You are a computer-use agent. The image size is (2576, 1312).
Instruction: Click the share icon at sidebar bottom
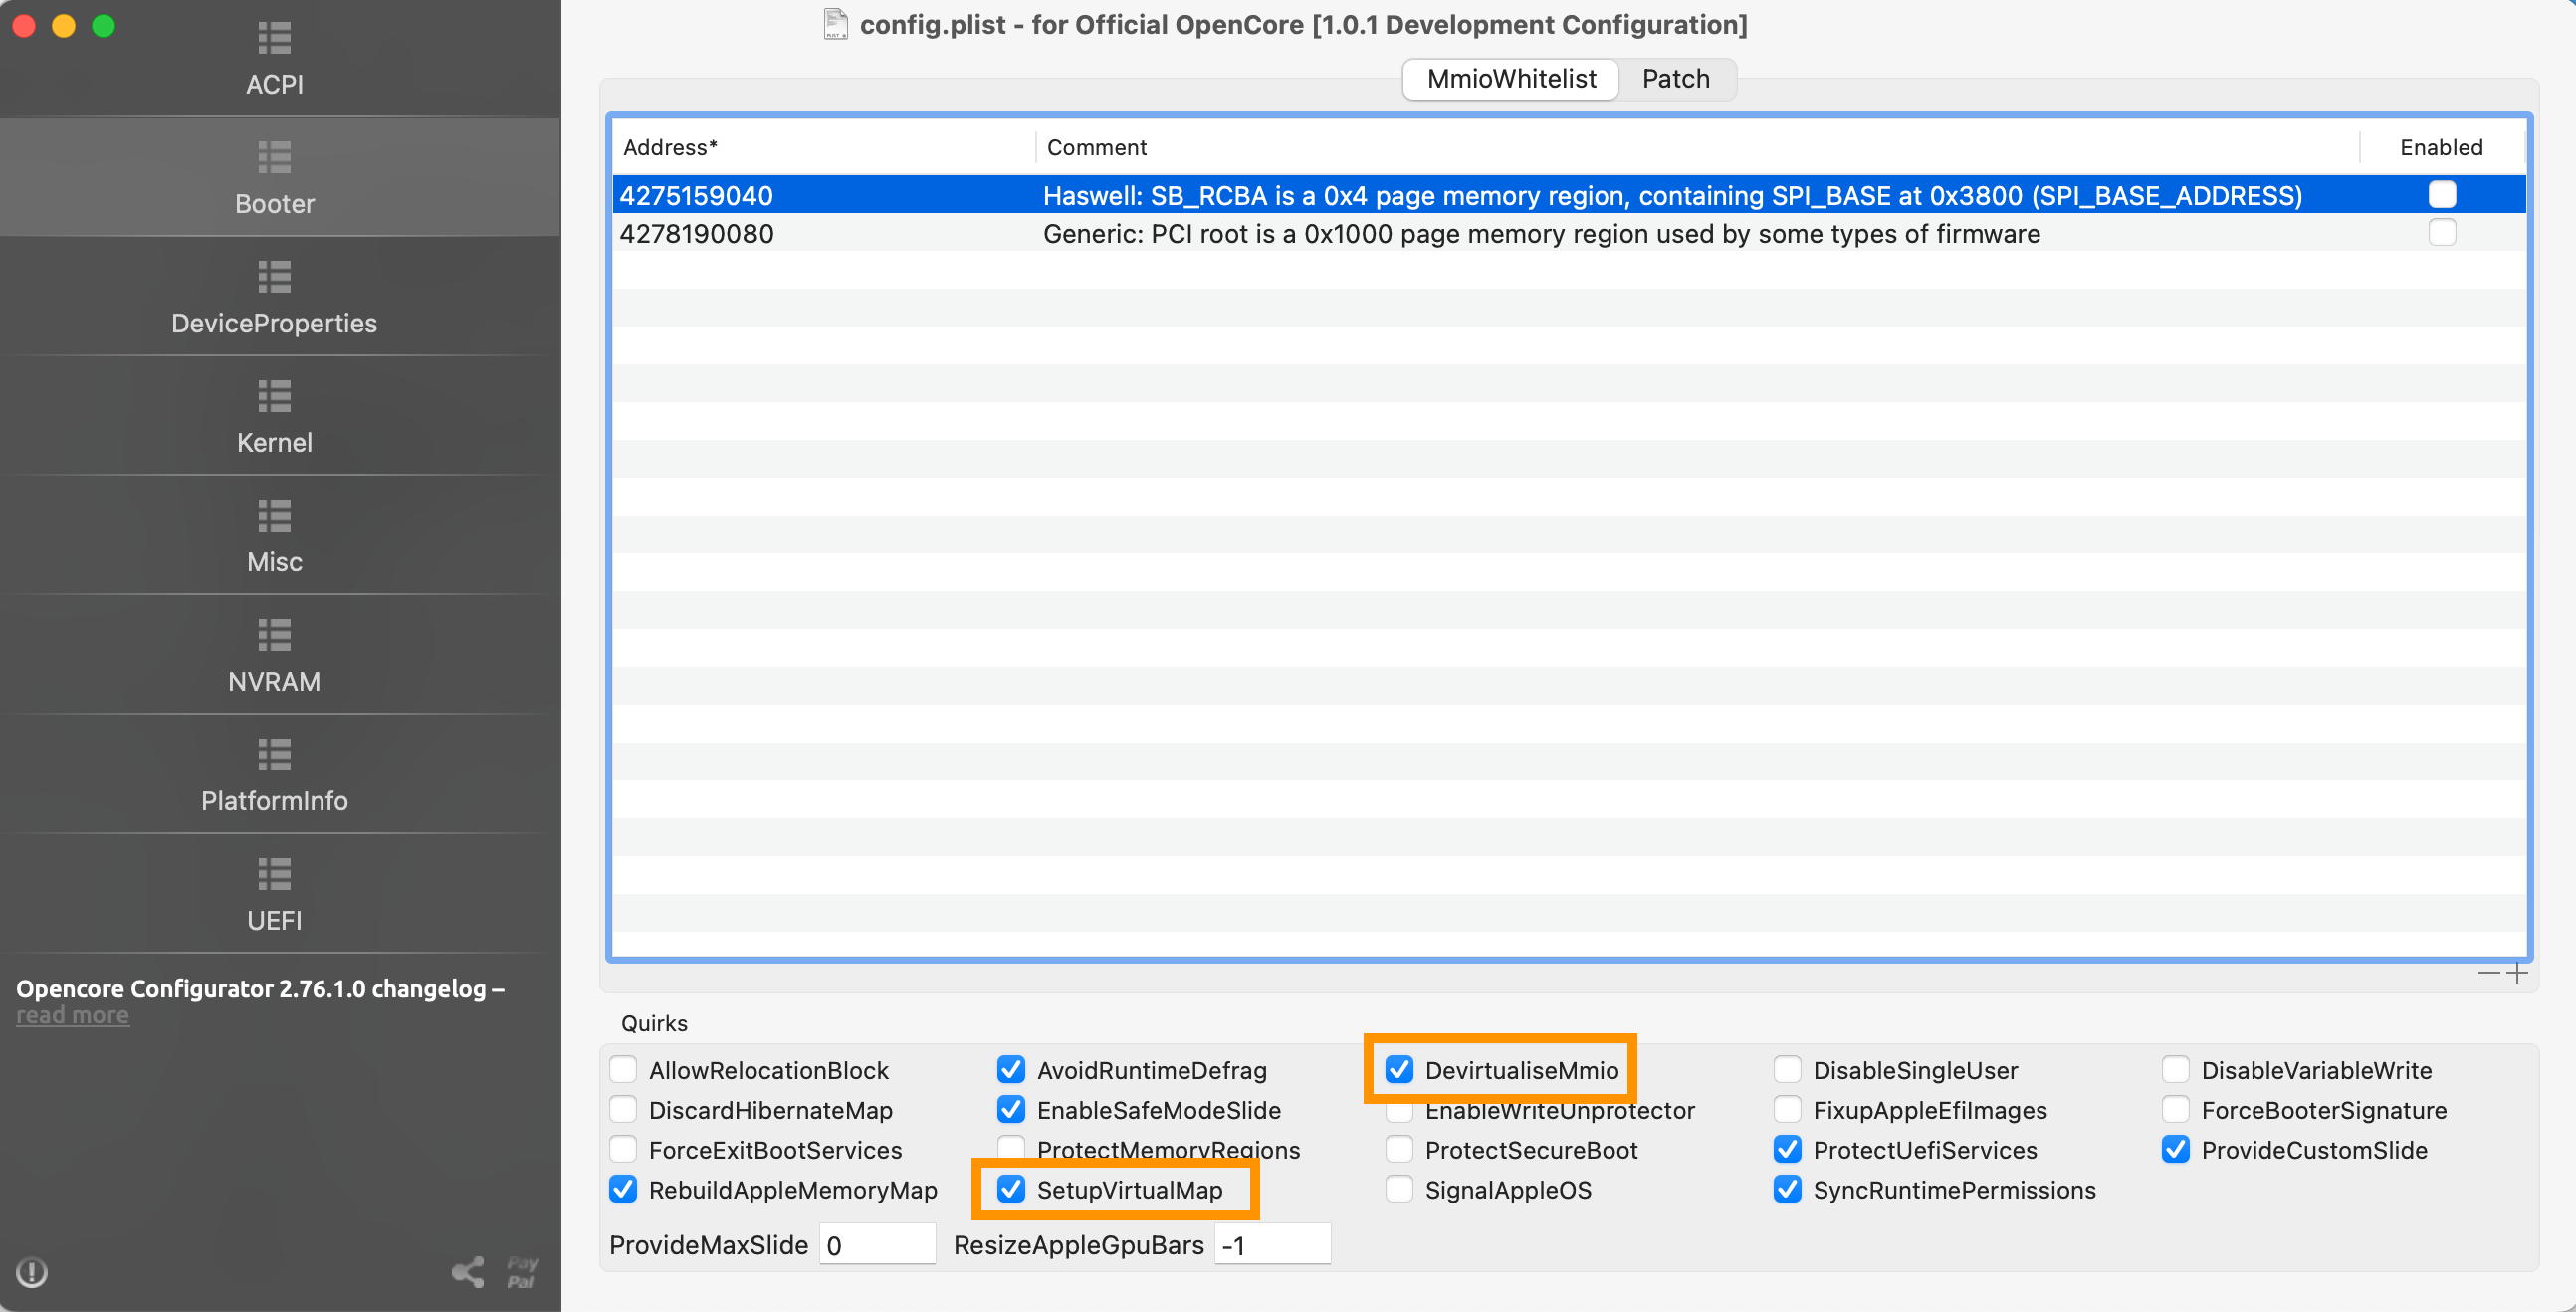click(468, 1272)
